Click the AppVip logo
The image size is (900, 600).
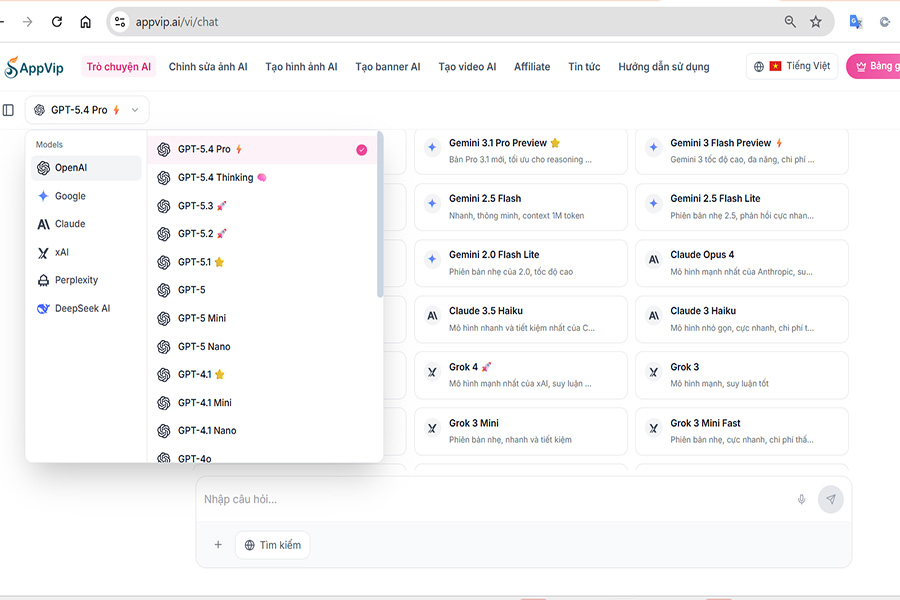[x=37, y=67]
